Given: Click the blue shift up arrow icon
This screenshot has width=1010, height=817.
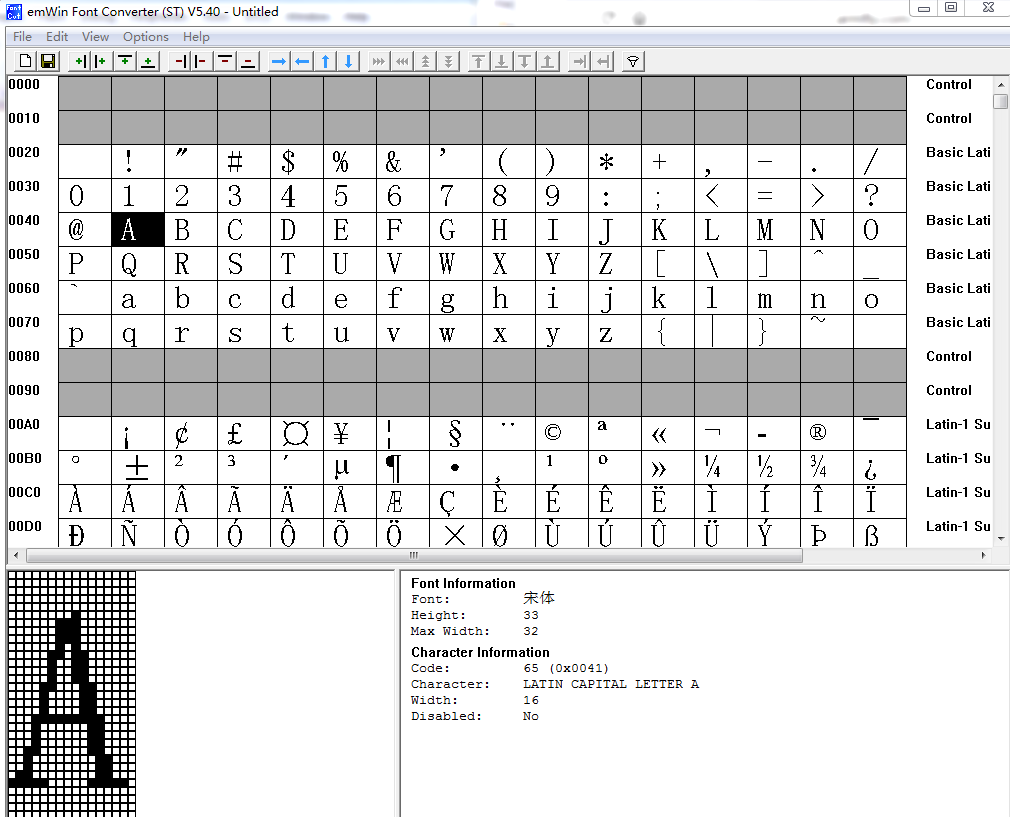Looking at the screenshot, I should [325, 61].
